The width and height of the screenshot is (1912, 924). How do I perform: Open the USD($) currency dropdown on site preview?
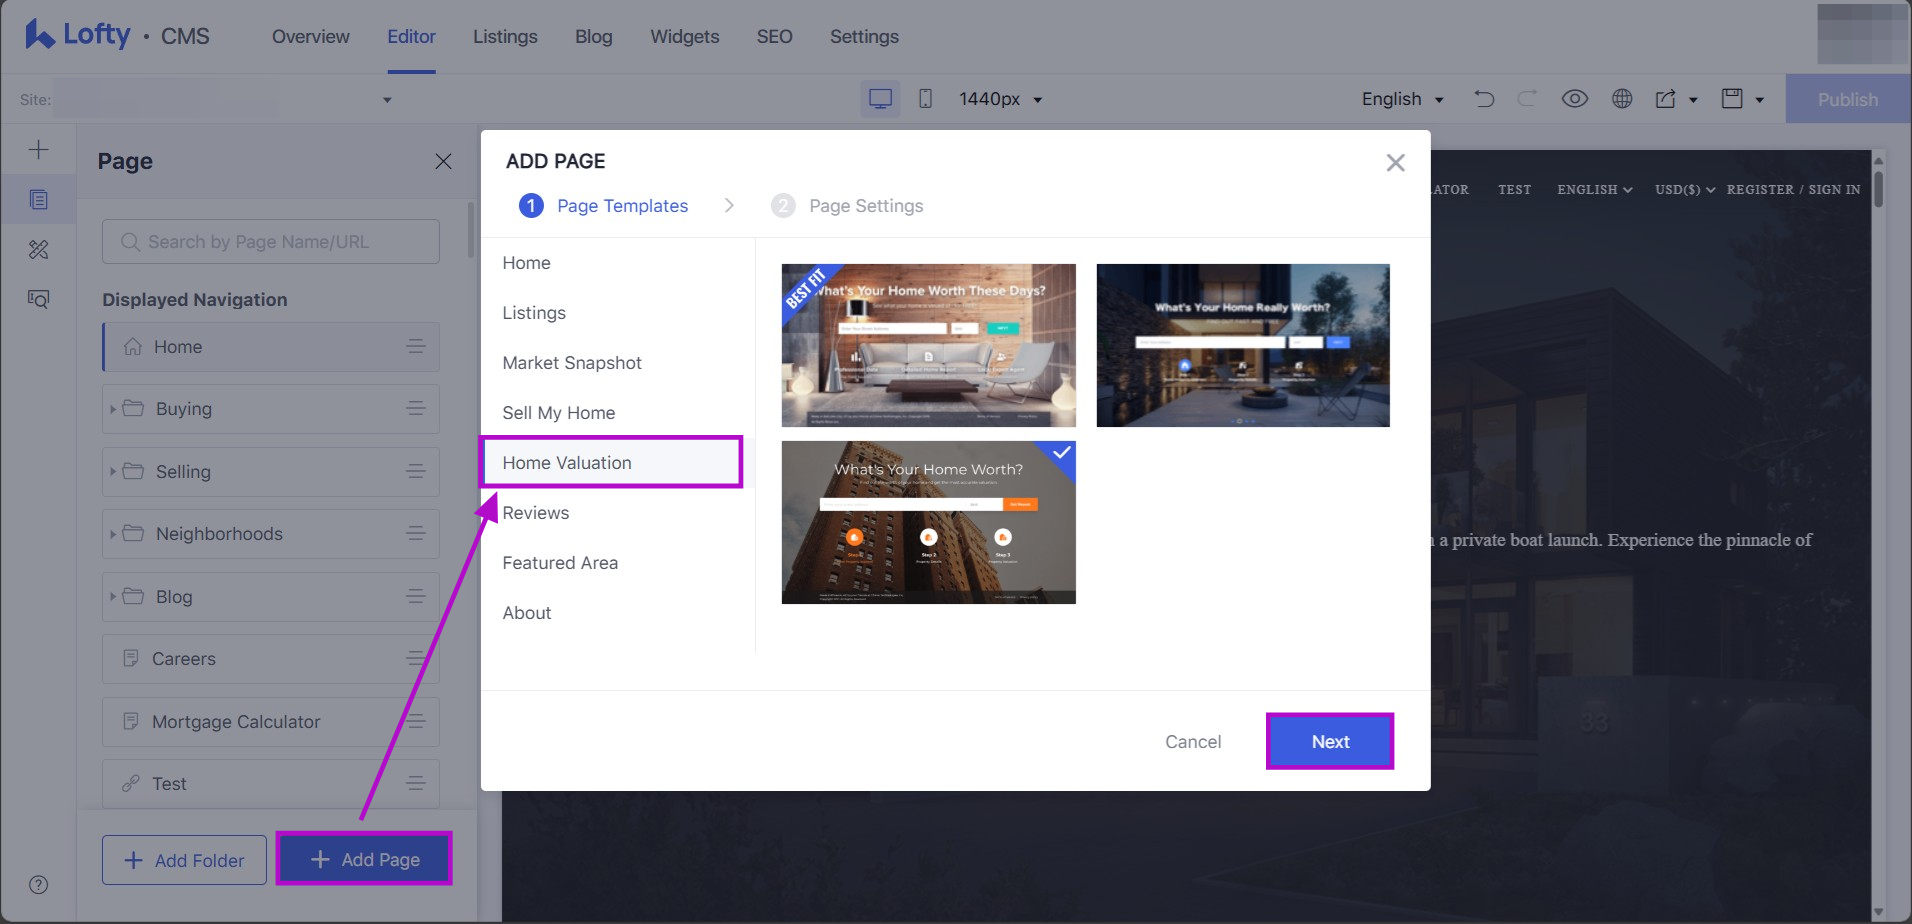tap(1685, 190)
